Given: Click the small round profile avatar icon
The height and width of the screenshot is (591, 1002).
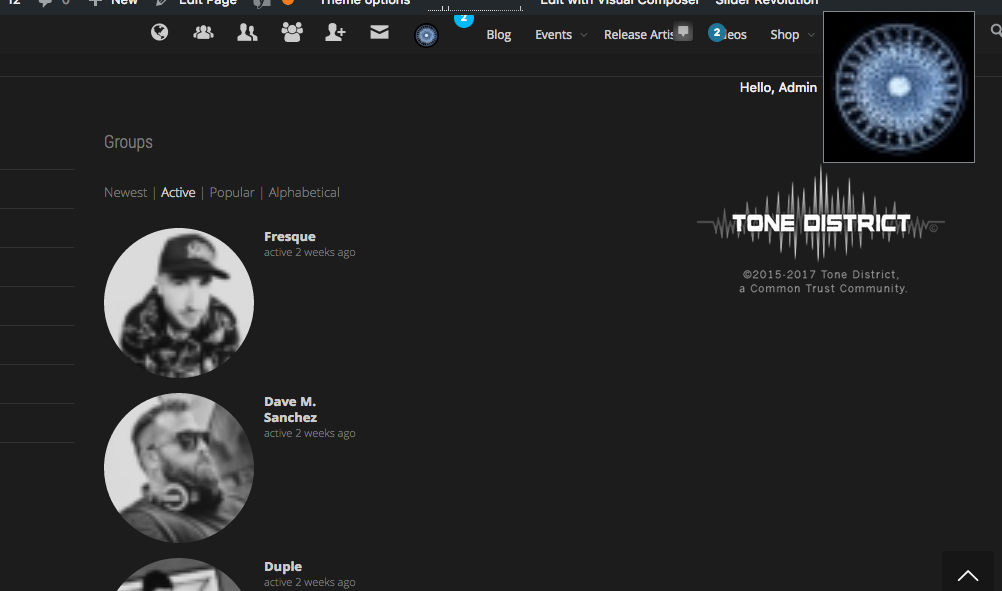Looking at the screenshot, I should [426, 35].
